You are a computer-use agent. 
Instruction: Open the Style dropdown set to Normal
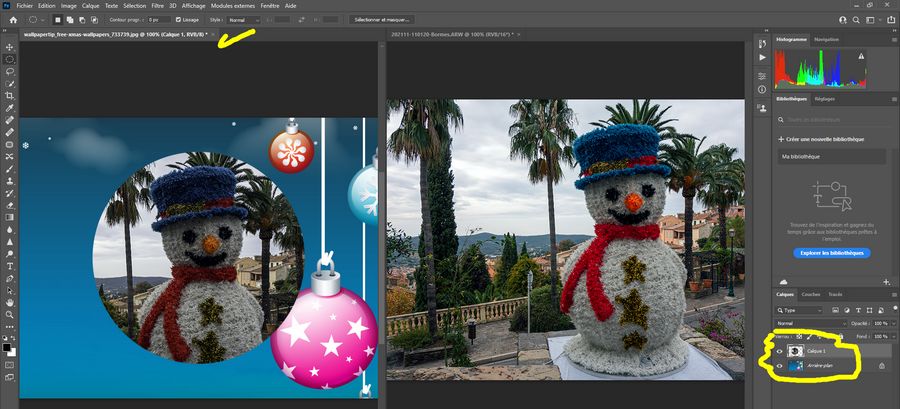click(x=243, y=20)
